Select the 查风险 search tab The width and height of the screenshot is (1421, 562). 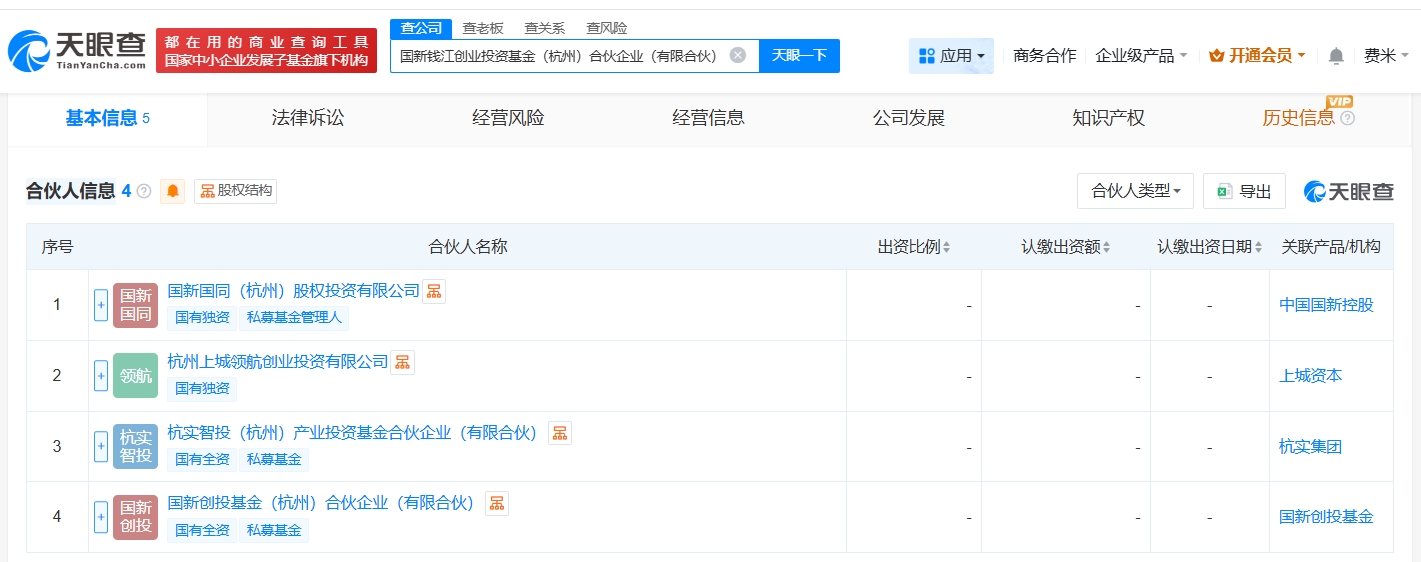607,28
